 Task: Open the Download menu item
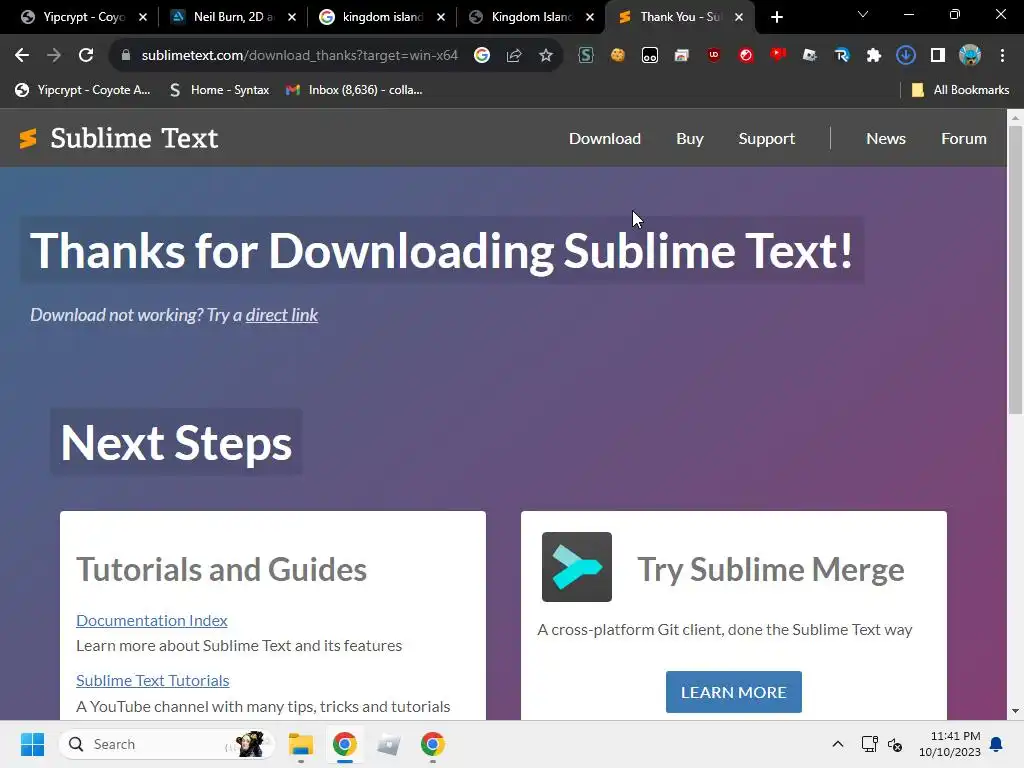coord(605,138)
